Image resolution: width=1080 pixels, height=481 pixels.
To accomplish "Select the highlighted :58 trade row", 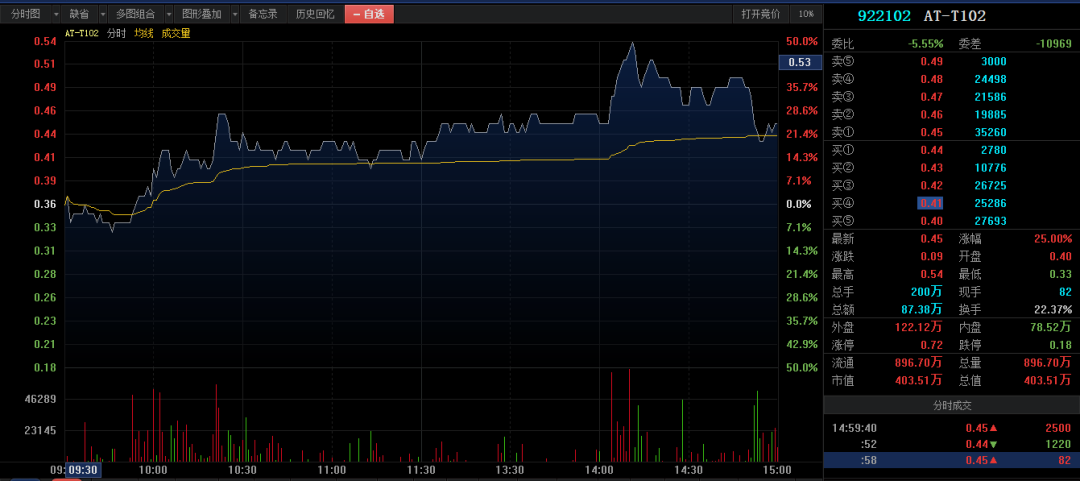I will click(x=951, y=460).
